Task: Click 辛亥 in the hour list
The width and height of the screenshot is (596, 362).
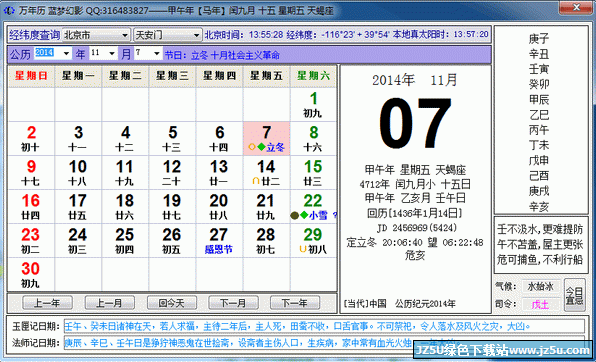Action: pos(539,206)
